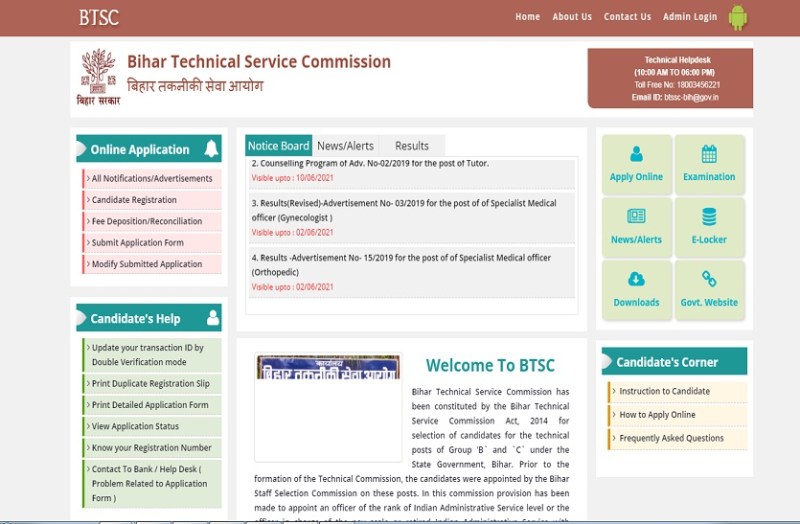Switch to the Results tab
The width and height of the screenshot is (800, 524).
pyautogui.click(x=411, y=146)
